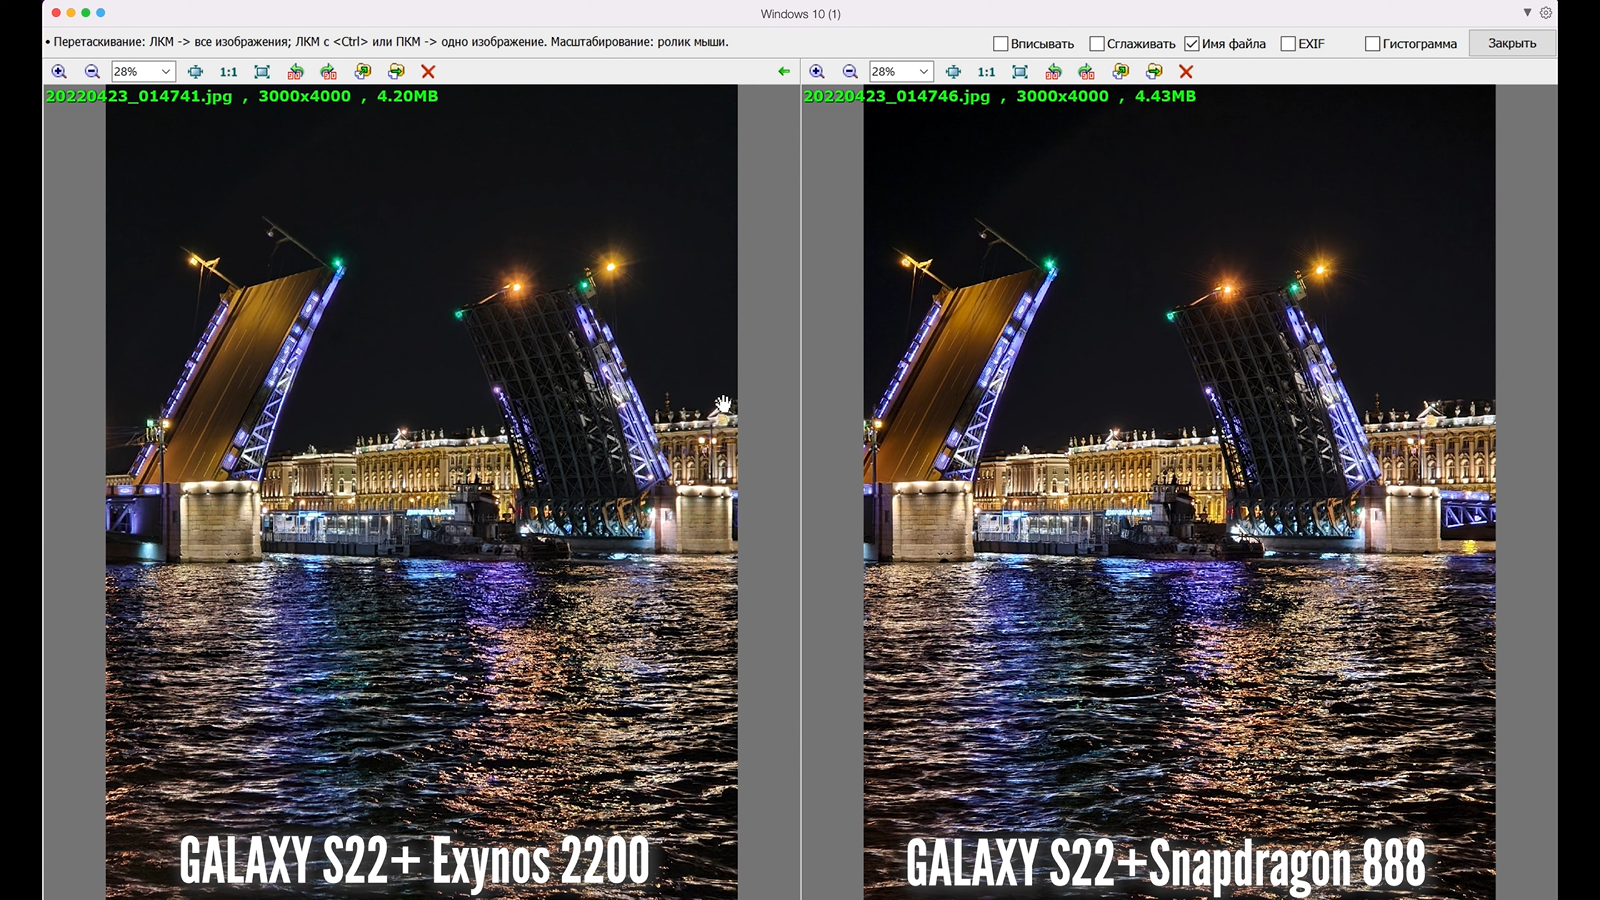The image size is (1600, 900).
Task: Click the green left arrow icon
Action: 784,72
